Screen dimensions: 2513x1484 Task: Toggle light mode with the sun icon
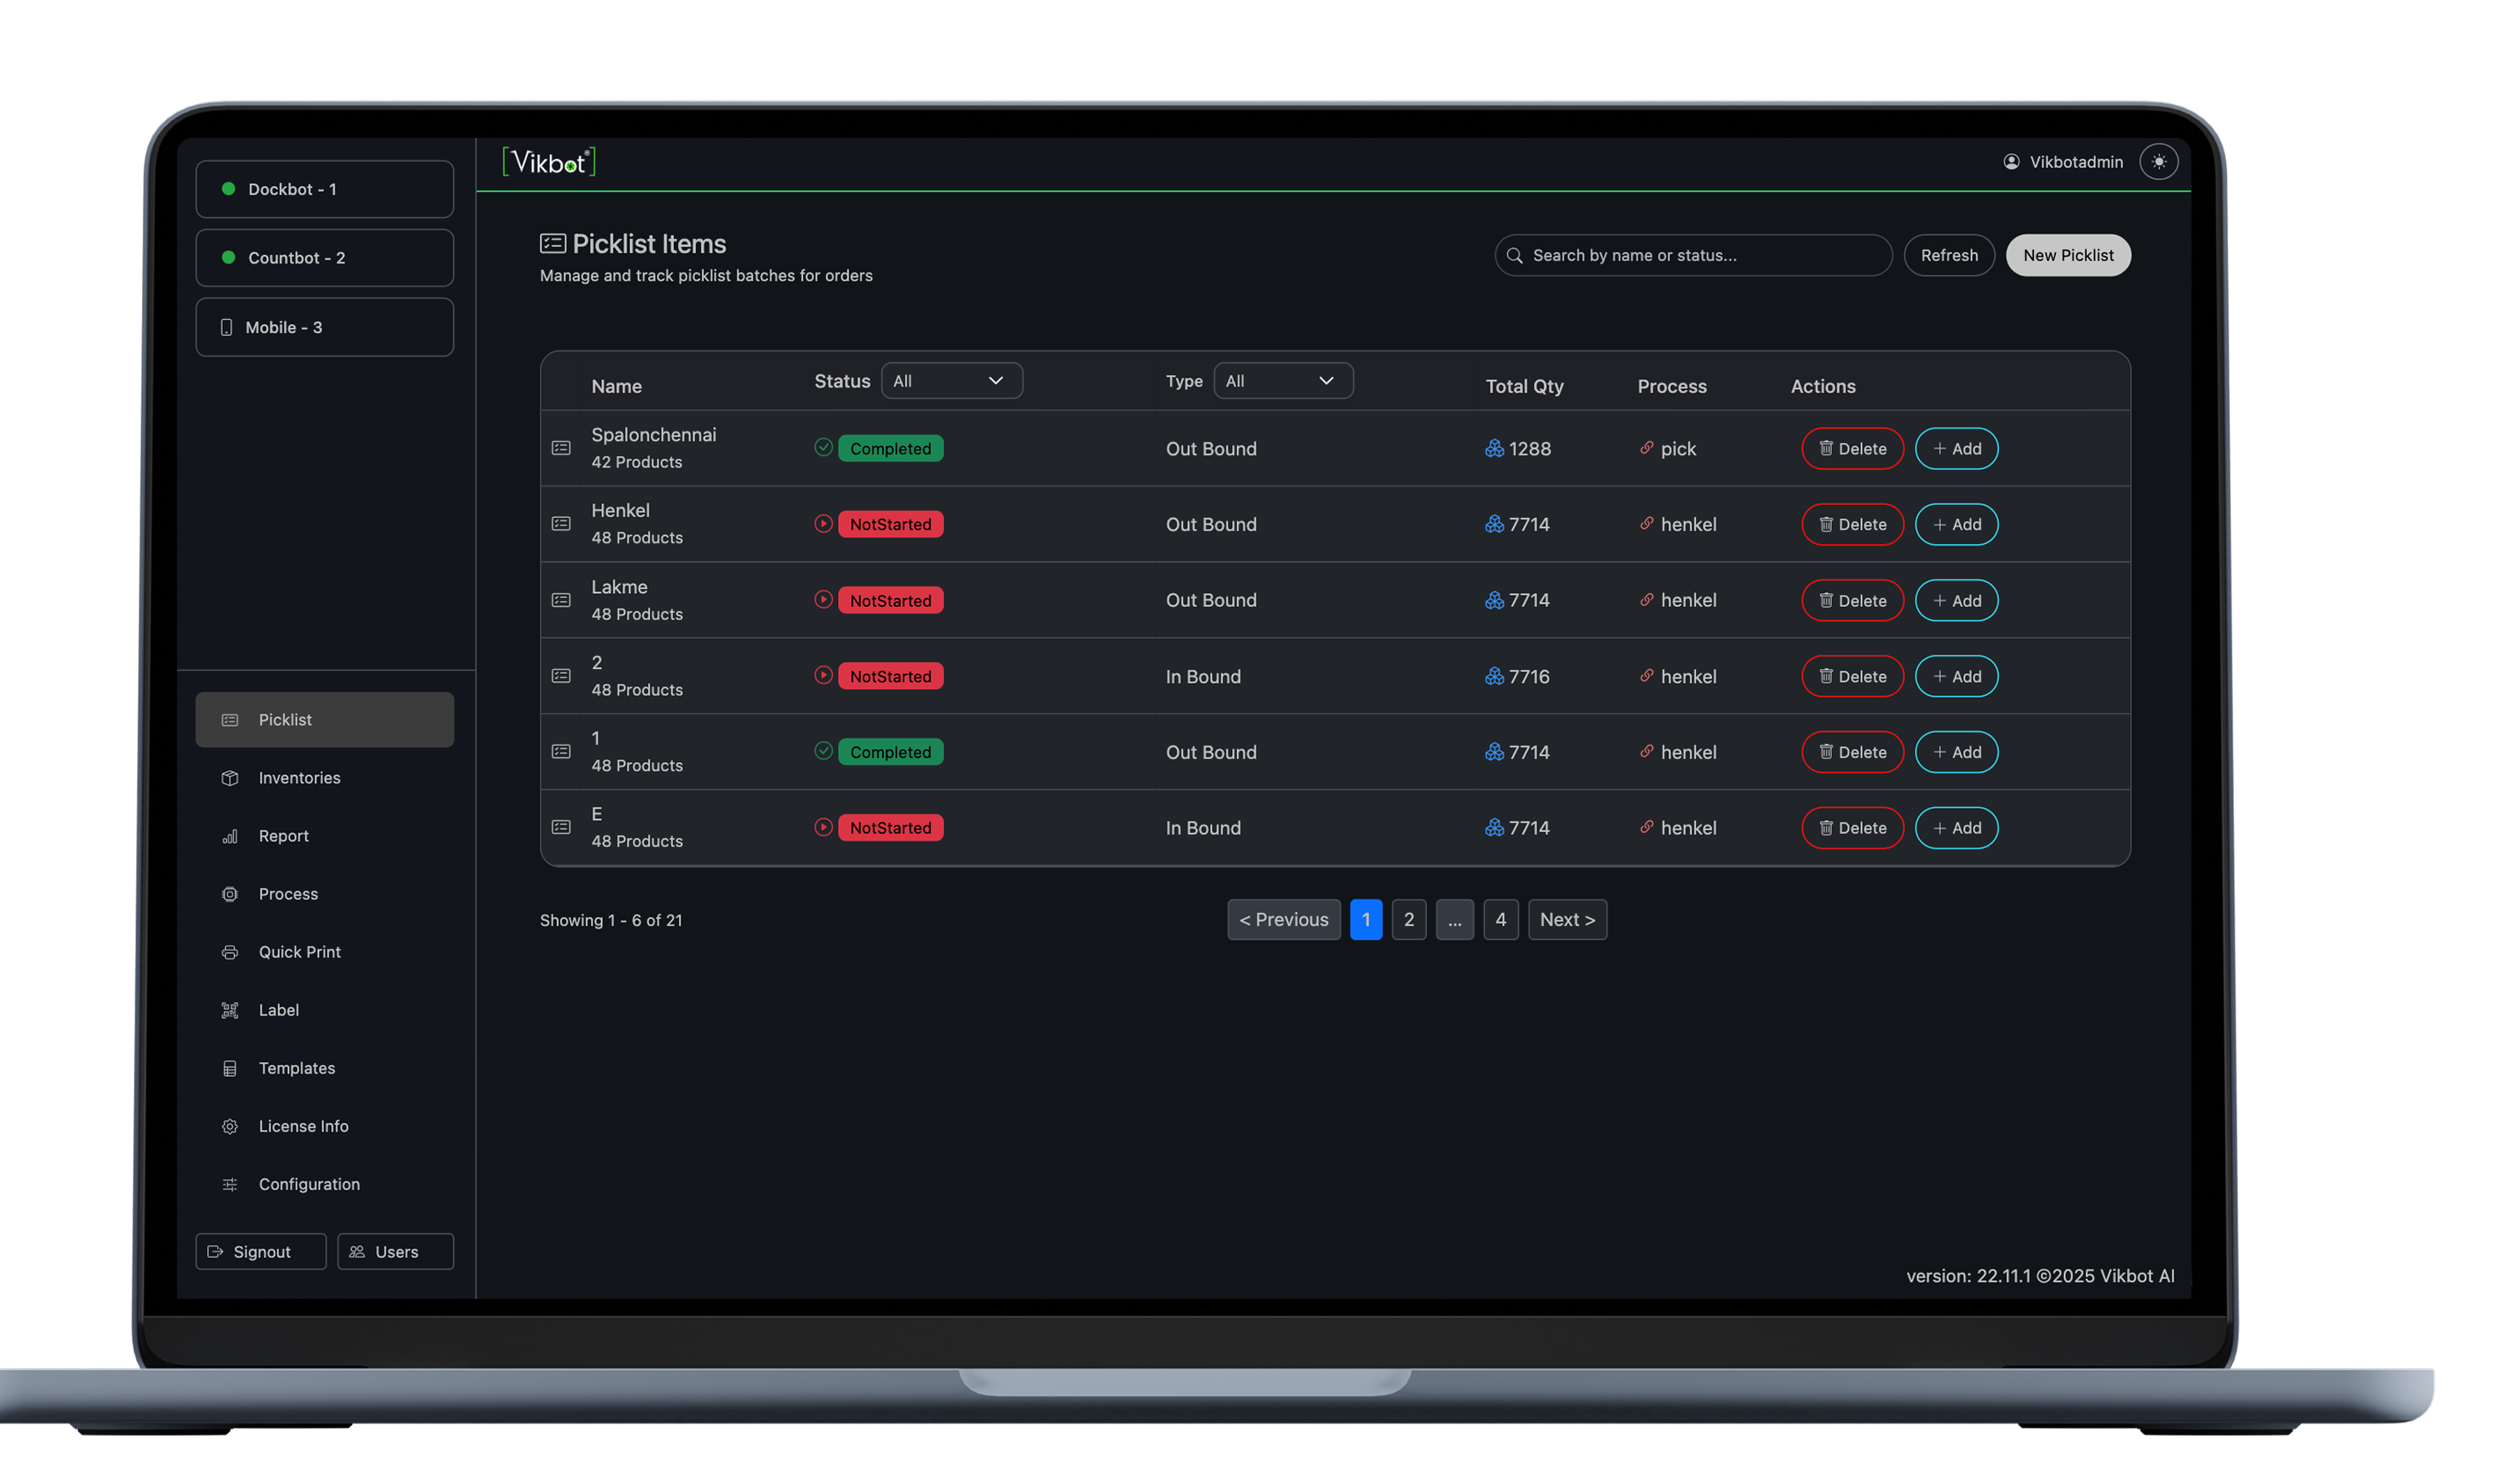click(x=2160, y=161)
